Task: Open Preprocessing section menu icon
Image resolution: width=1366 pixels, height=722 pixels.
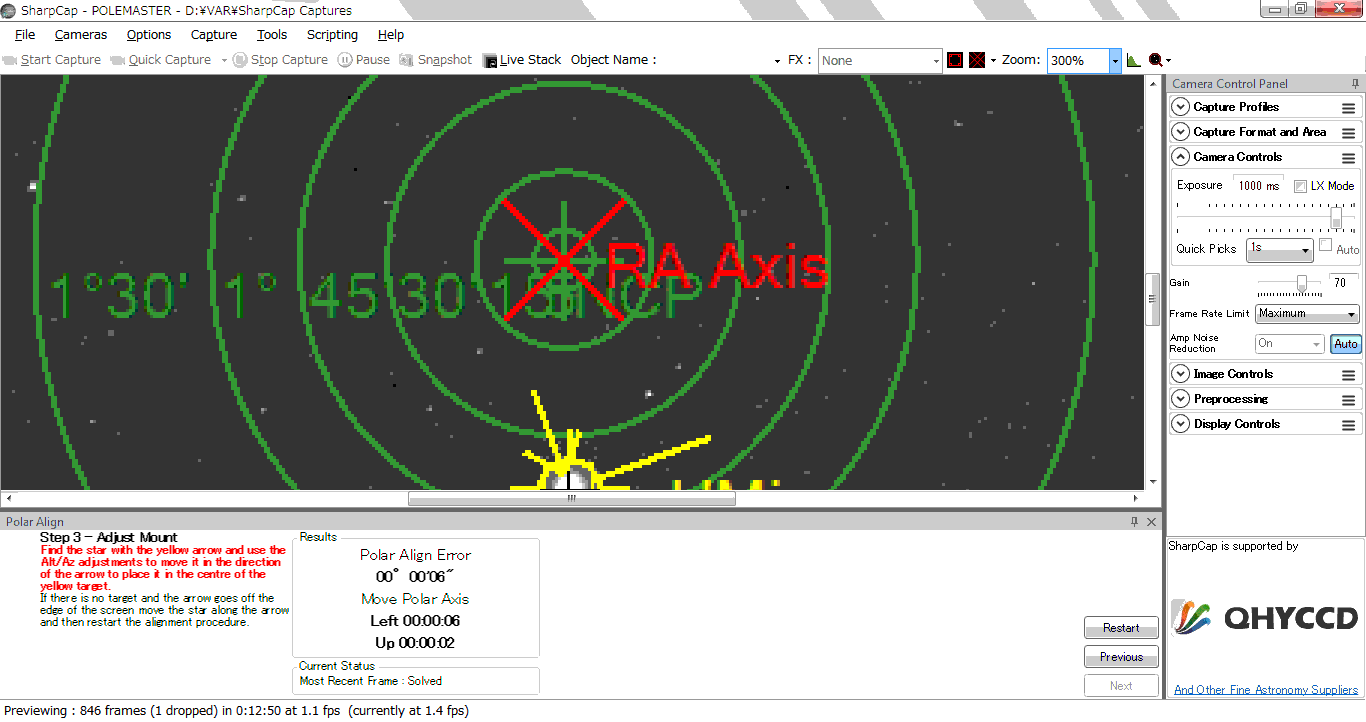Action: coord(1349,400)
